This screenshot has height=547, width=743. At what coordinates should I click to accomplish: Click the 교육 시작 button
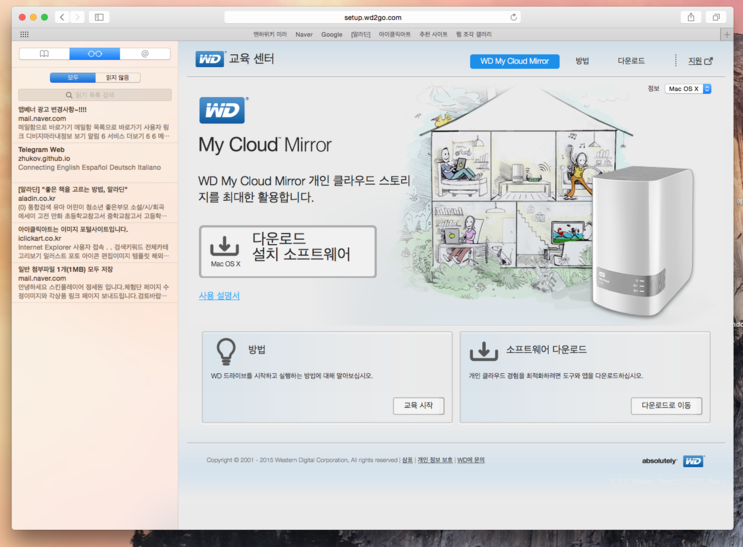(418, 406)
